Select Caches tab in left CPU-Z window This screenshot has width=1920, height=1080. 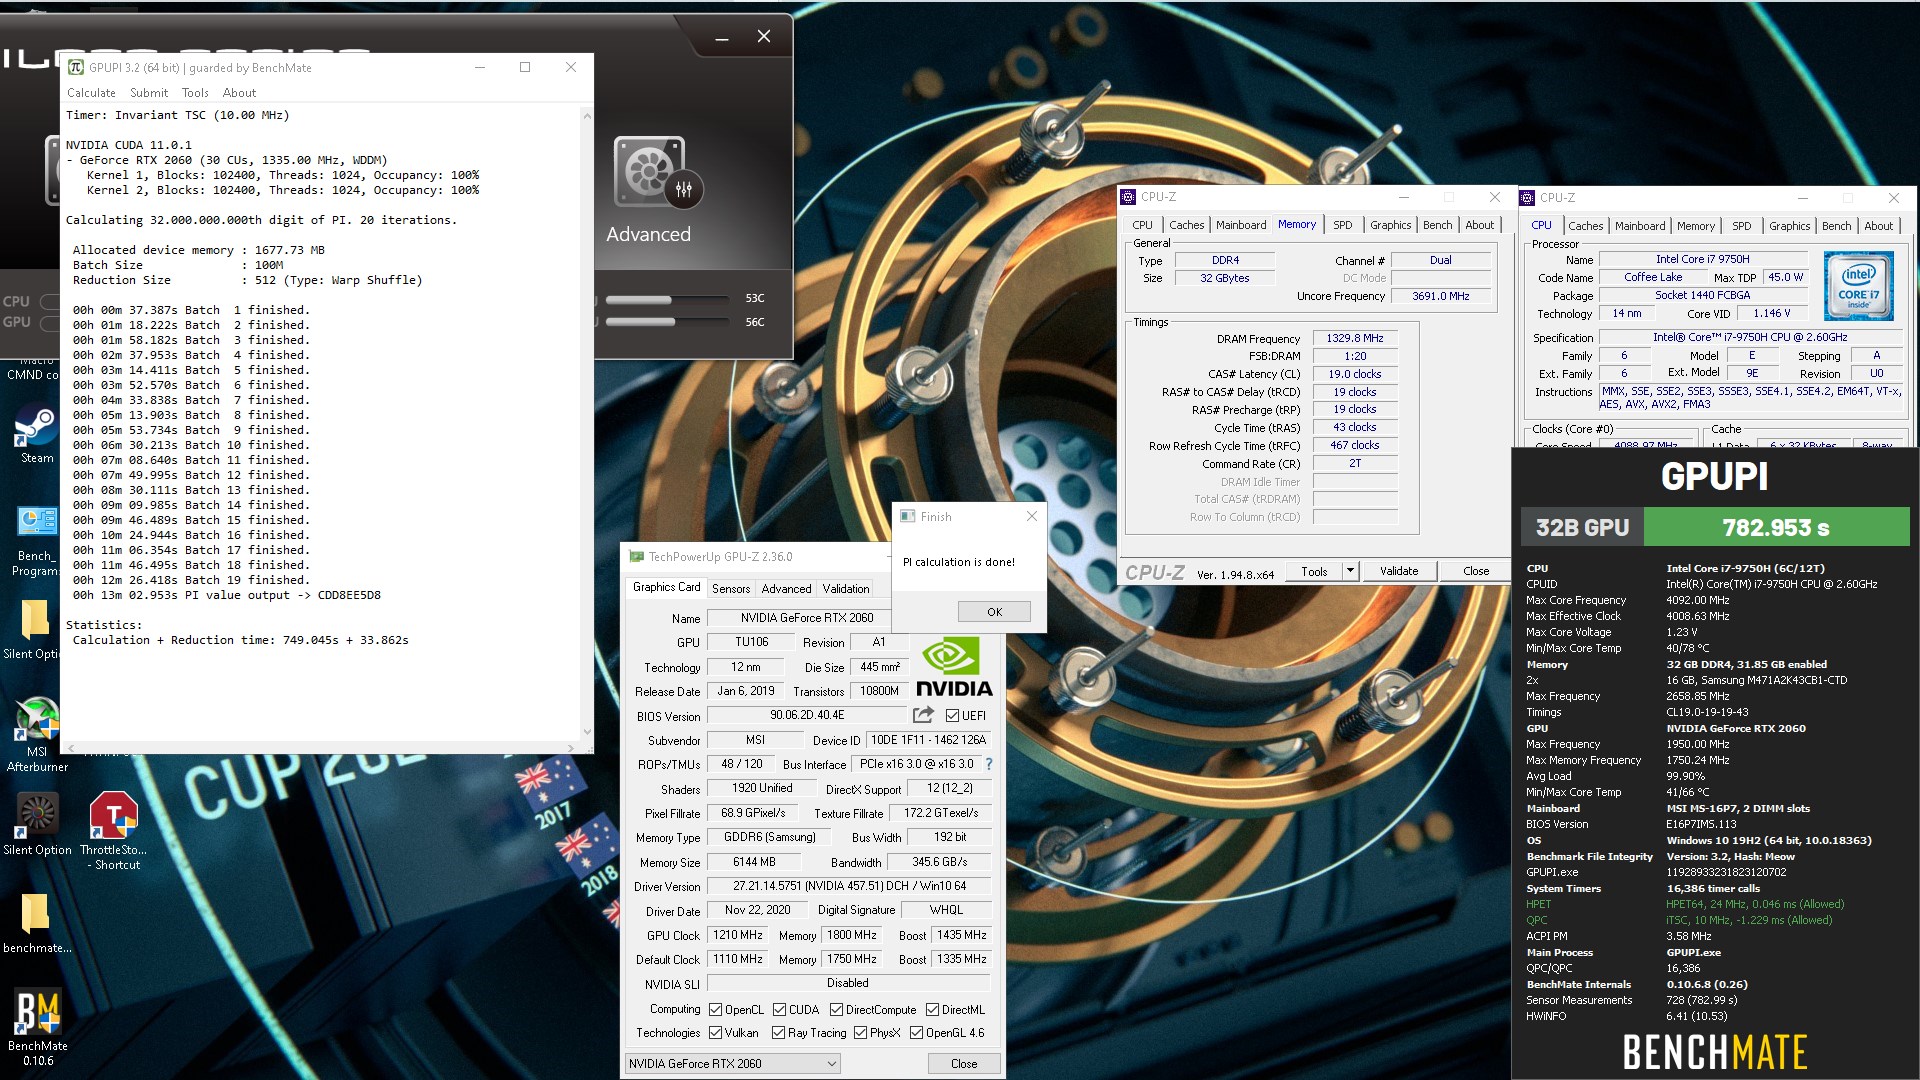[1187, 225]
